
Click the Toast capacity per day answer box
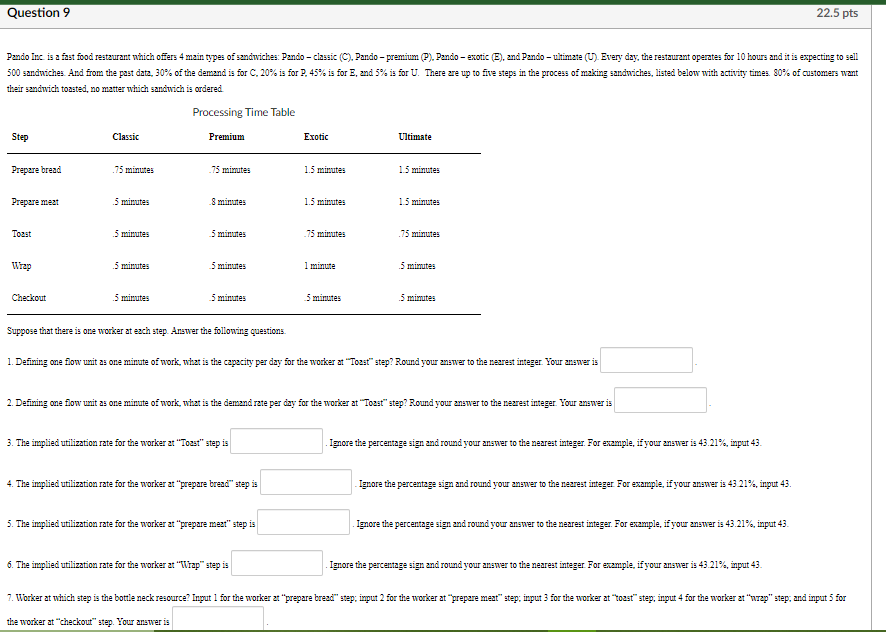pyautogui.click(x=646, y=360)
